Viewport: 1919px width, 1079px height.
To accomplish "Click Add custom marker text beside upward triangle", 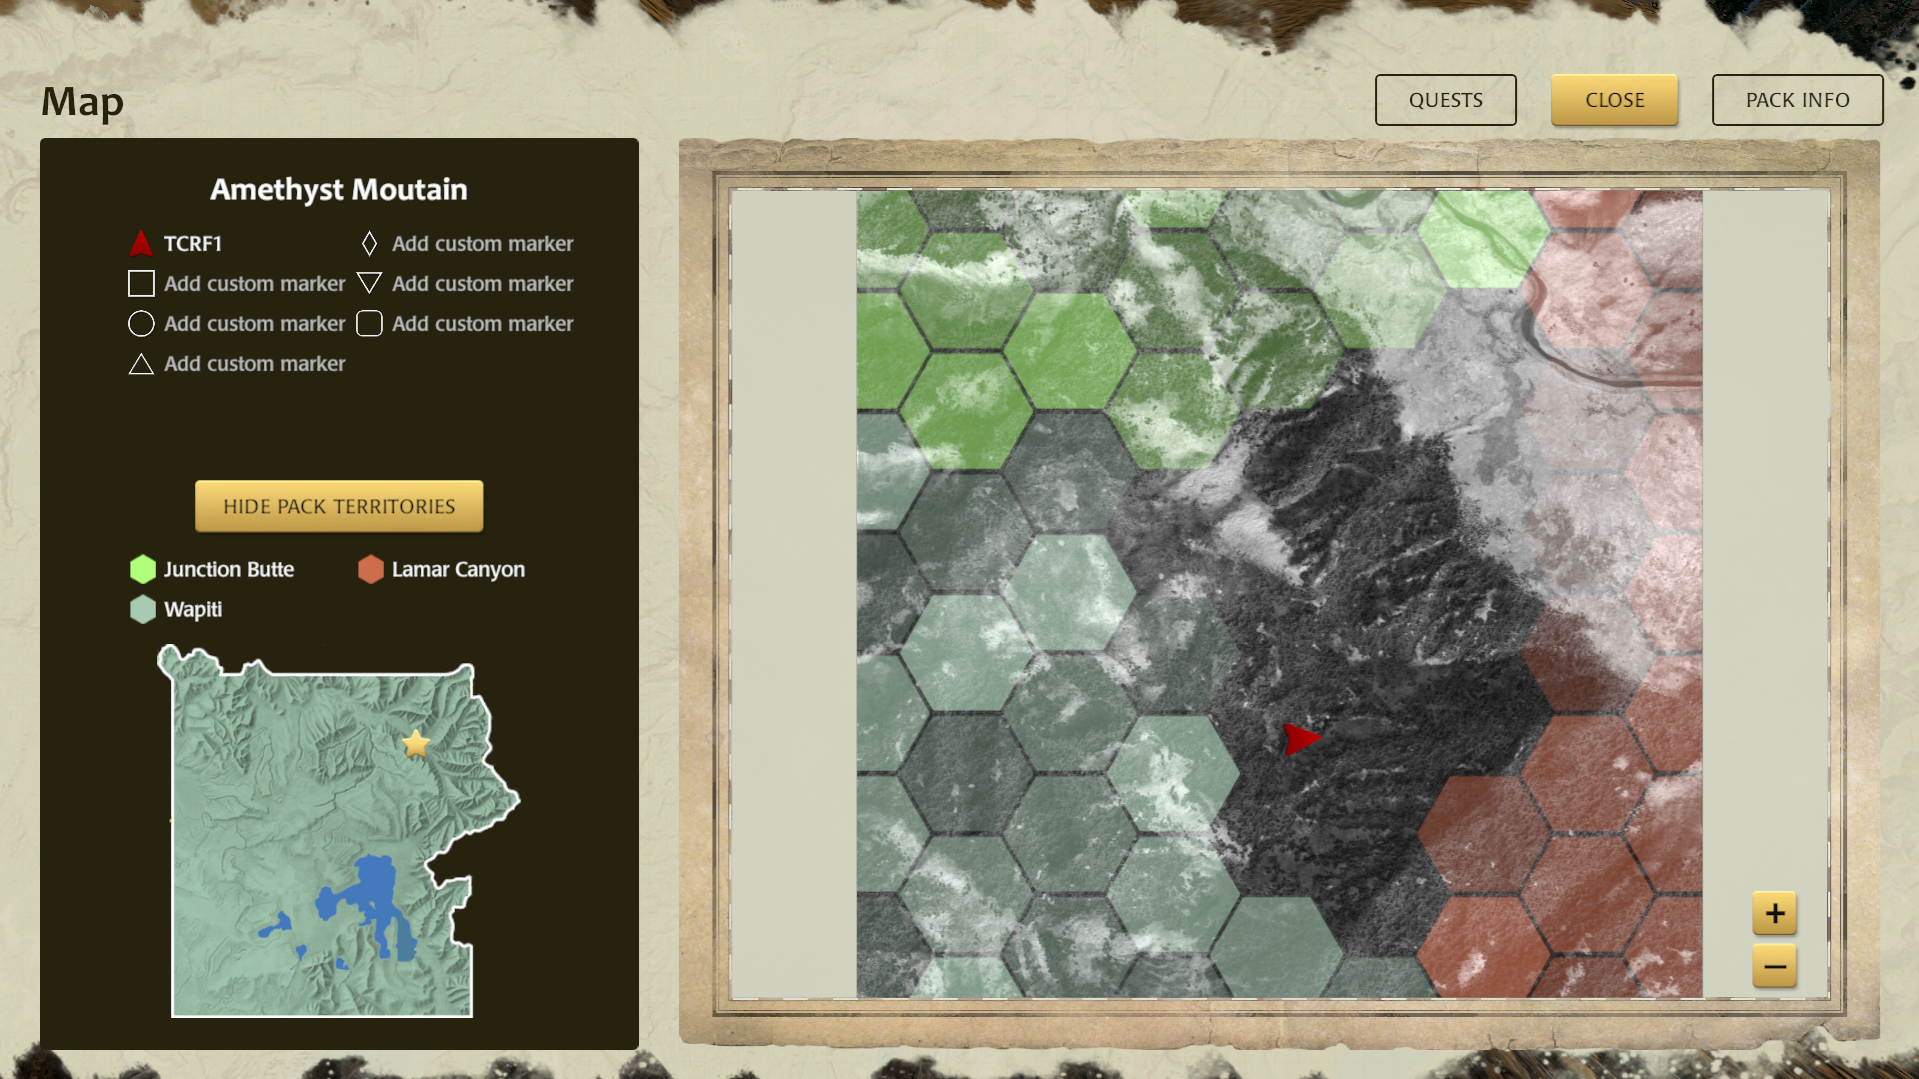I will tap(254, 364).
